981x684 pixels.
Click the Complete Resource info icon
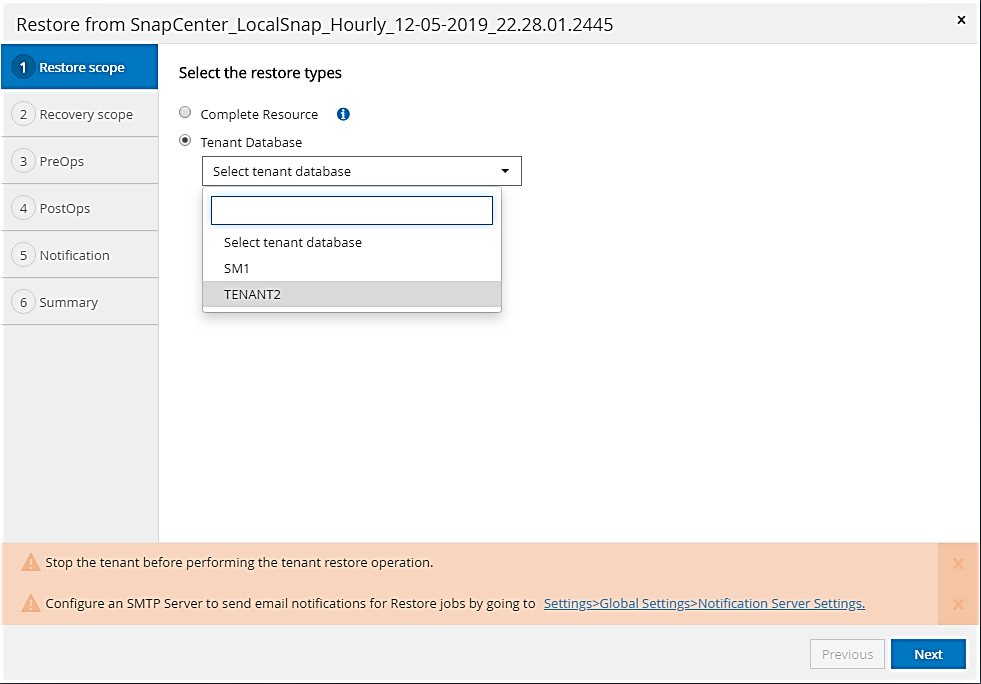(343, 114)
